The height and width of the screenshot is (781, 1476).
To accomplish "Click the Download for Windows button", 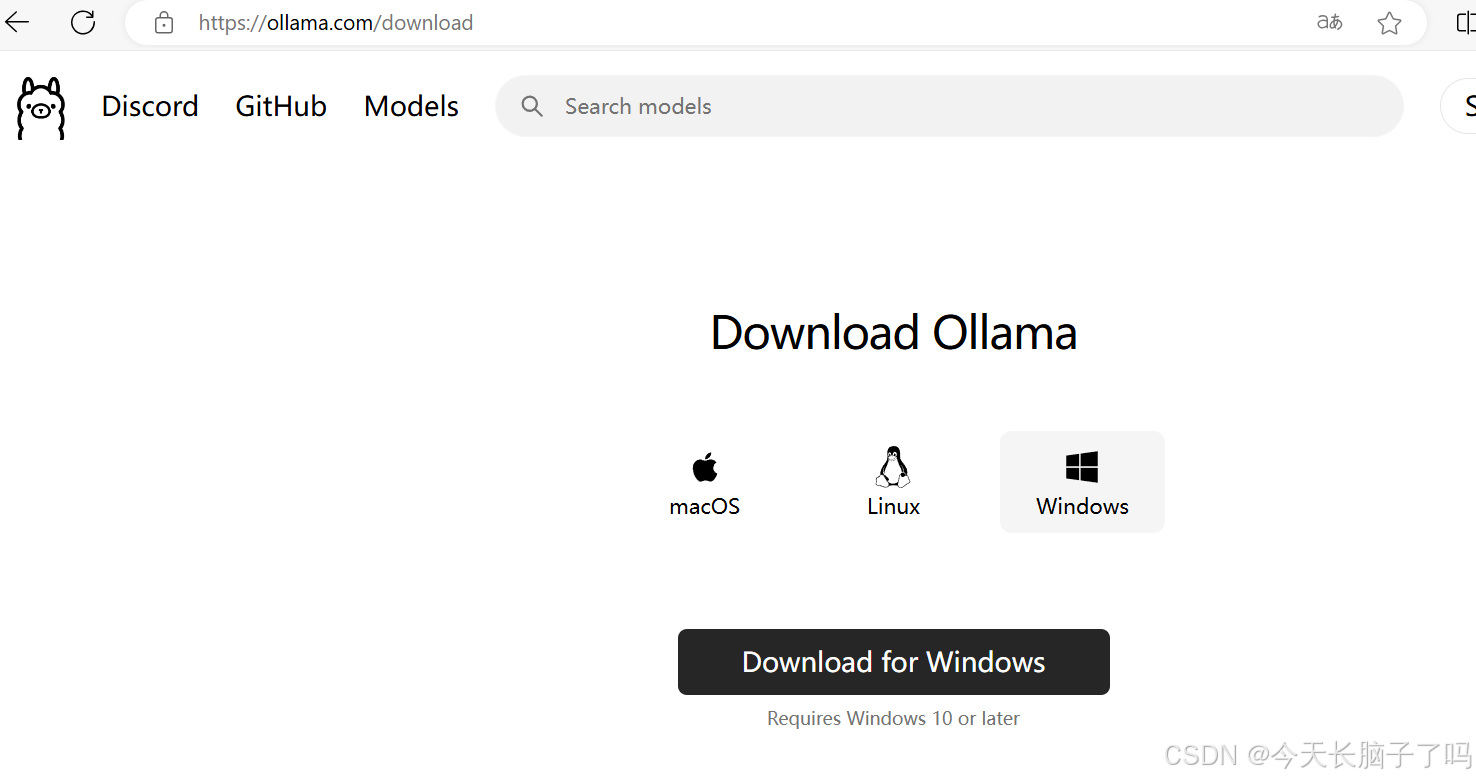I will click(894, 662).
